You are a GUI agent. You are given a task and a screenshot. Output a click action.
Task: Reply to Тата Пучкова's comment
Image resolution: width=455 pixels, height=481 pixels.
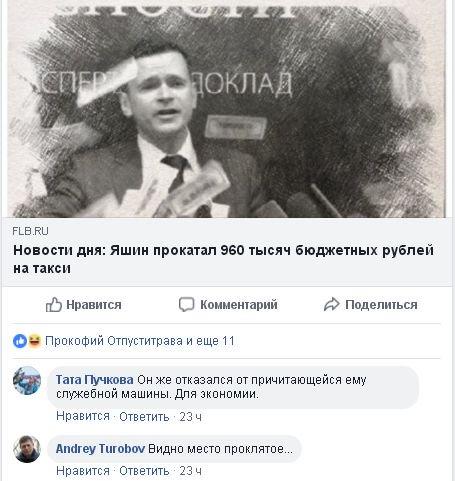point(144,416)
